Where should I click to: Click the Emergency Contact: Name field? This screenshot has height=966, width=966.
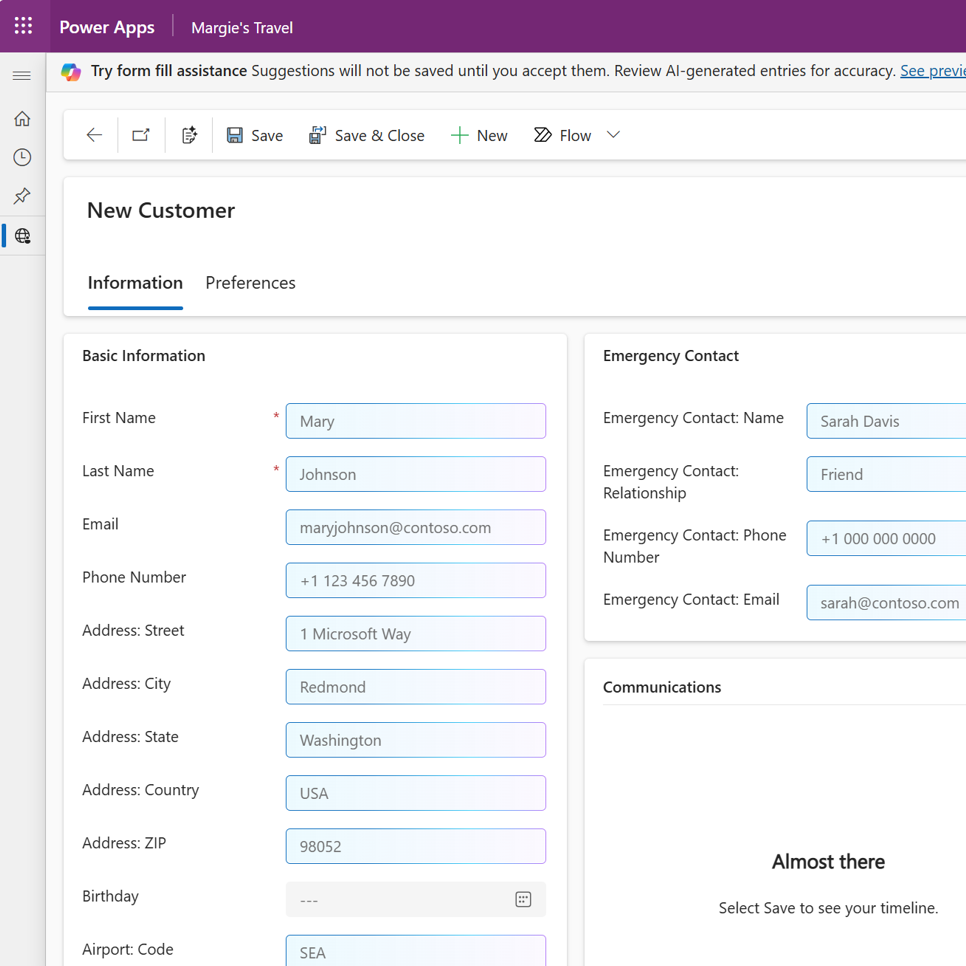point(886,421)
